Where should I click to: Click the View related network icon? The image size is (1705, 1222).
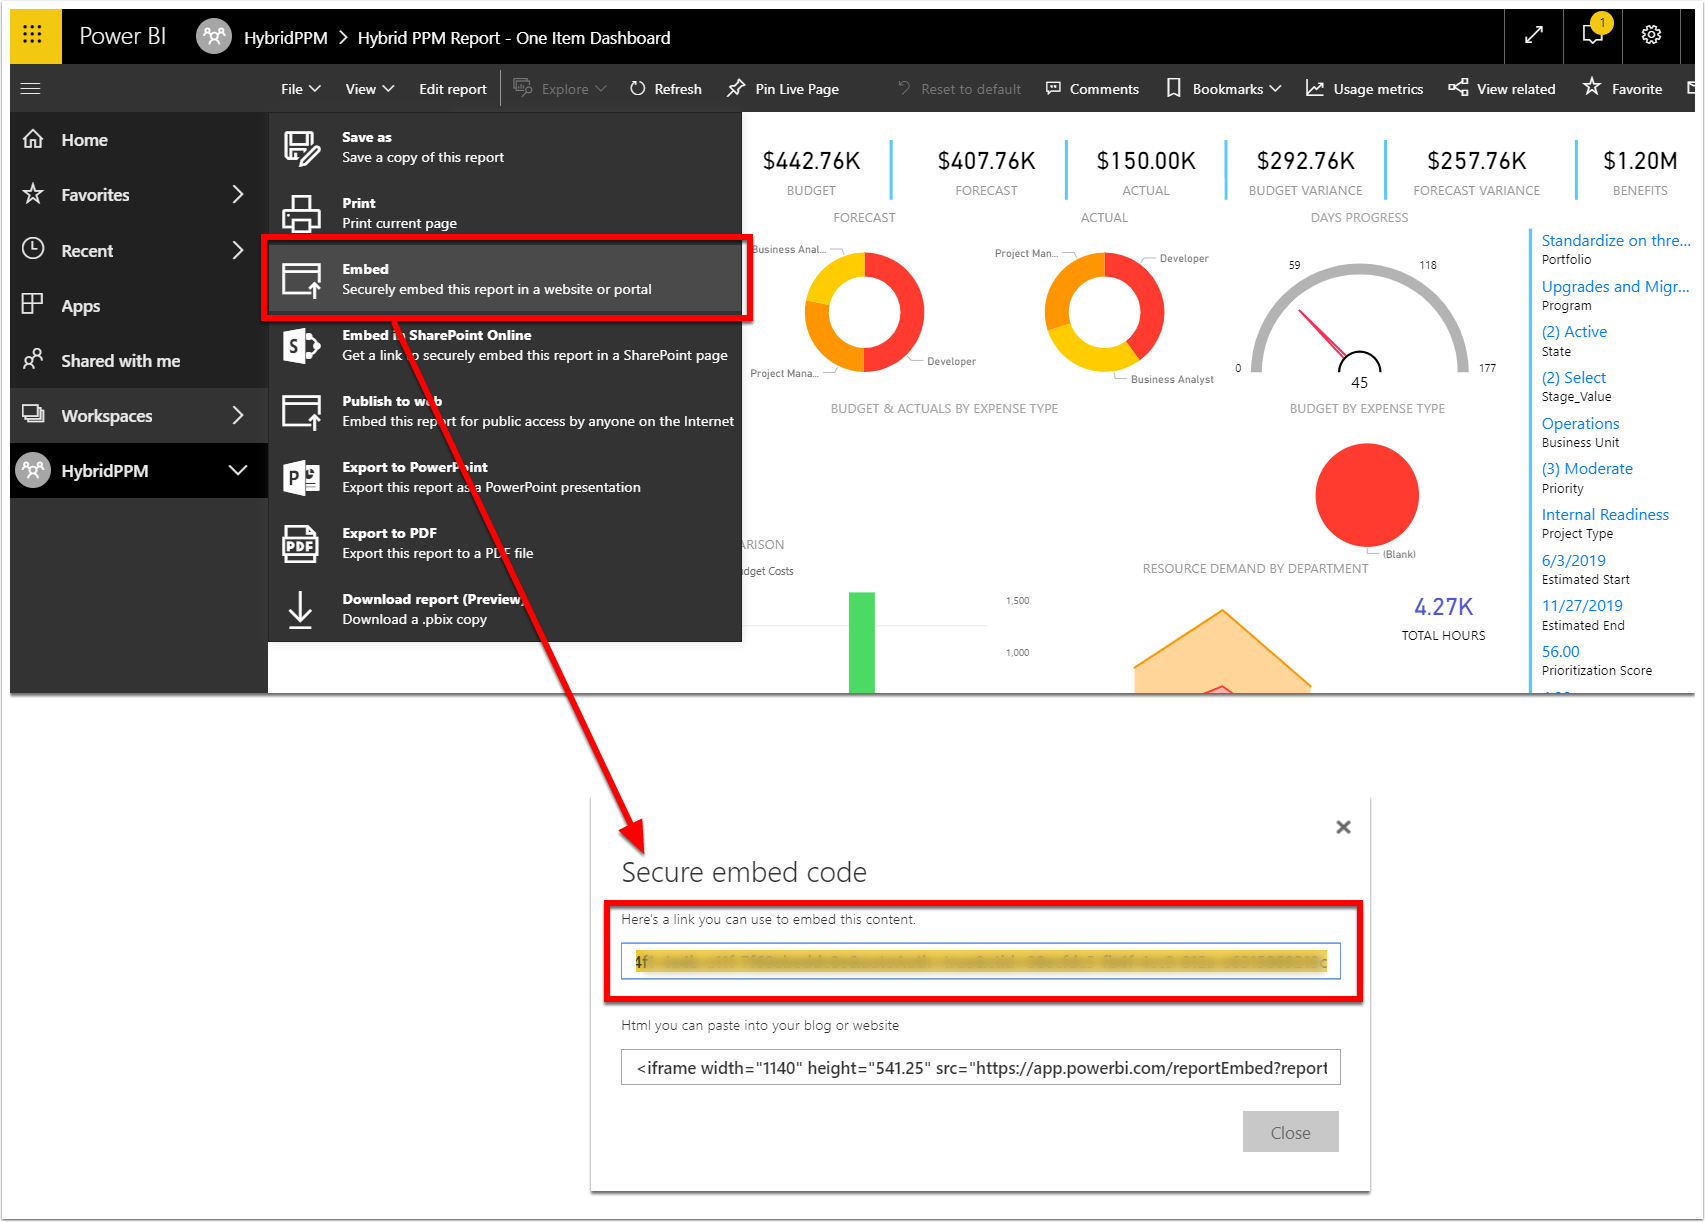click(1459, 87)
